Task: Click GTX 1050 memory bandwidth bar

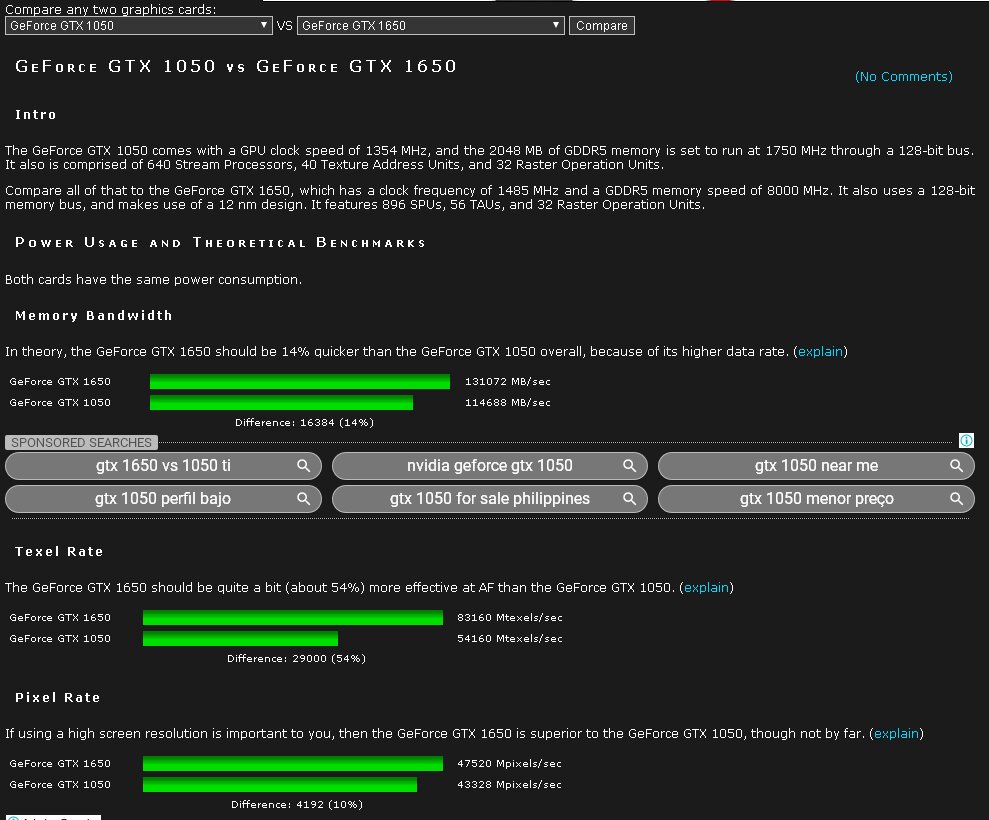Action: tap(281, 402)
